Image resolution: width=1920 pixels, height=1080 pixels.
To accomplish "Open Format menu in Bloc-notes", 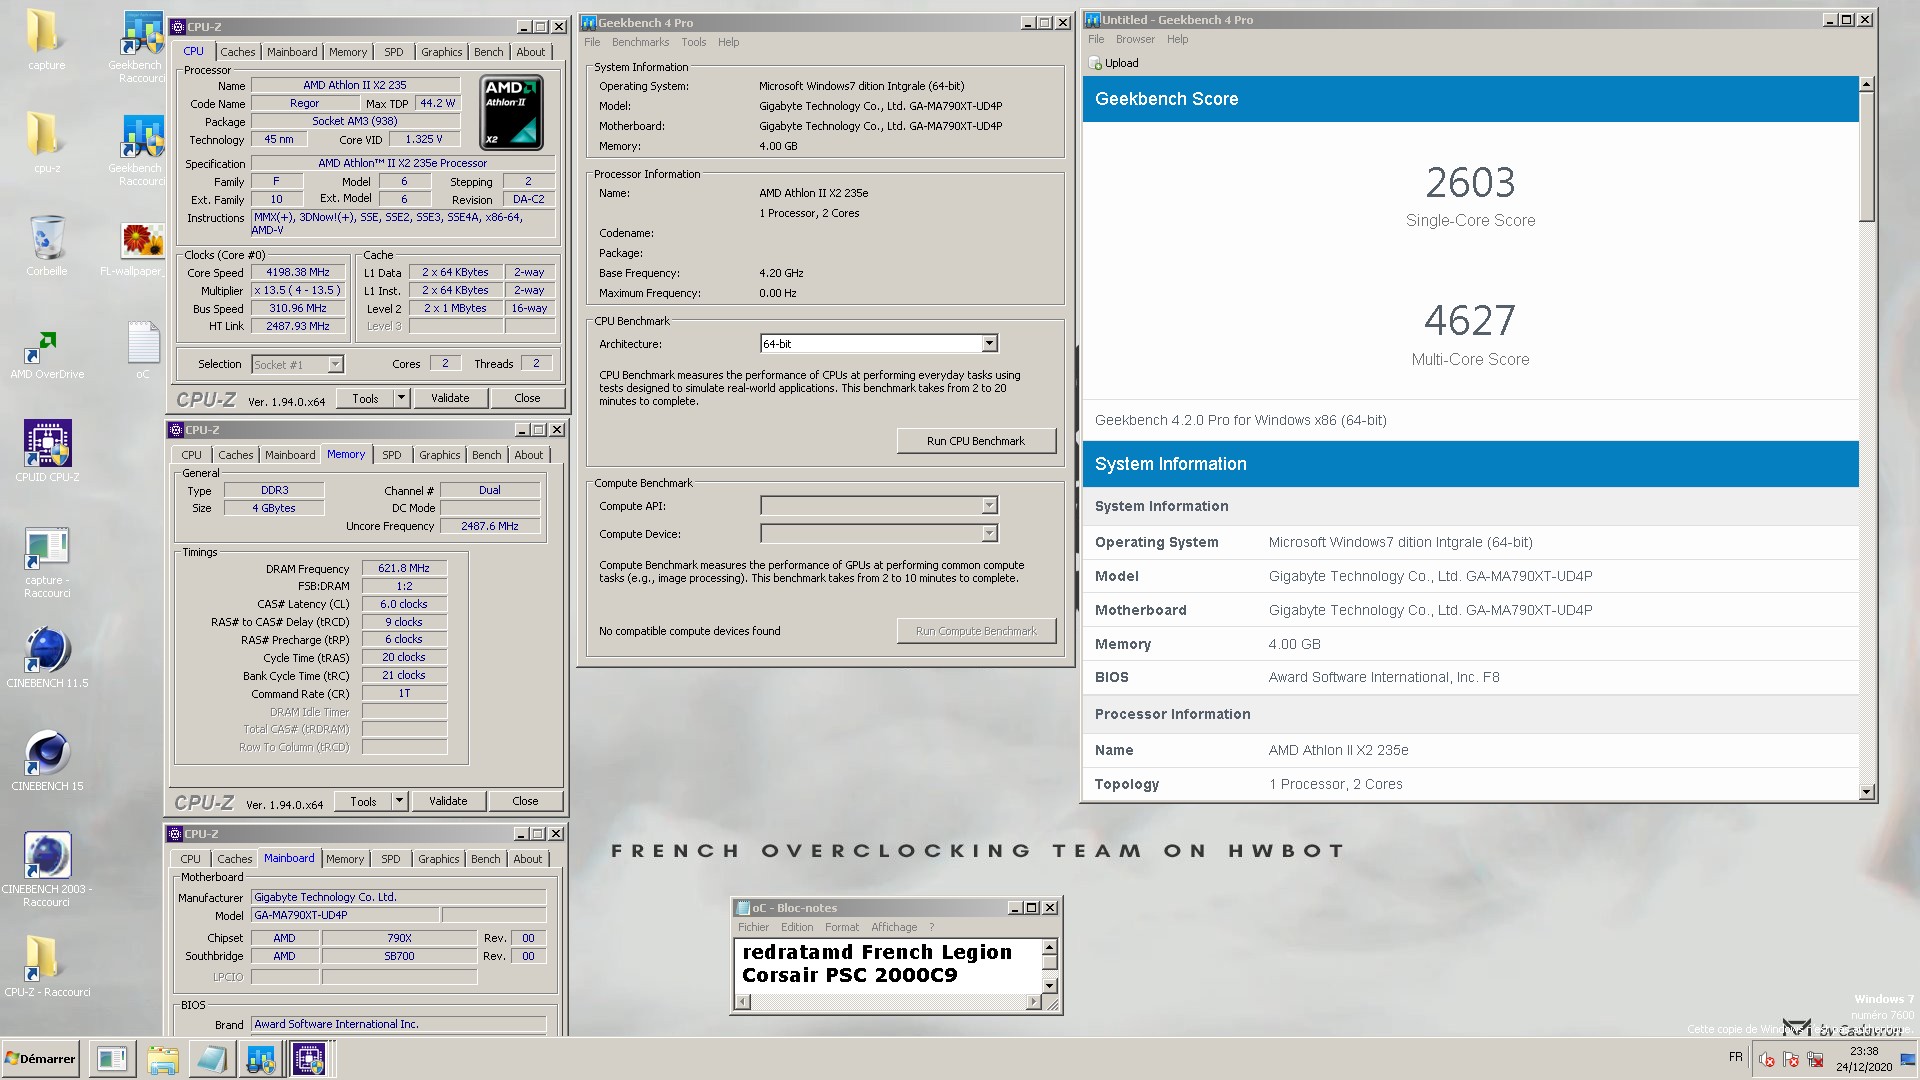I will 842,927.
